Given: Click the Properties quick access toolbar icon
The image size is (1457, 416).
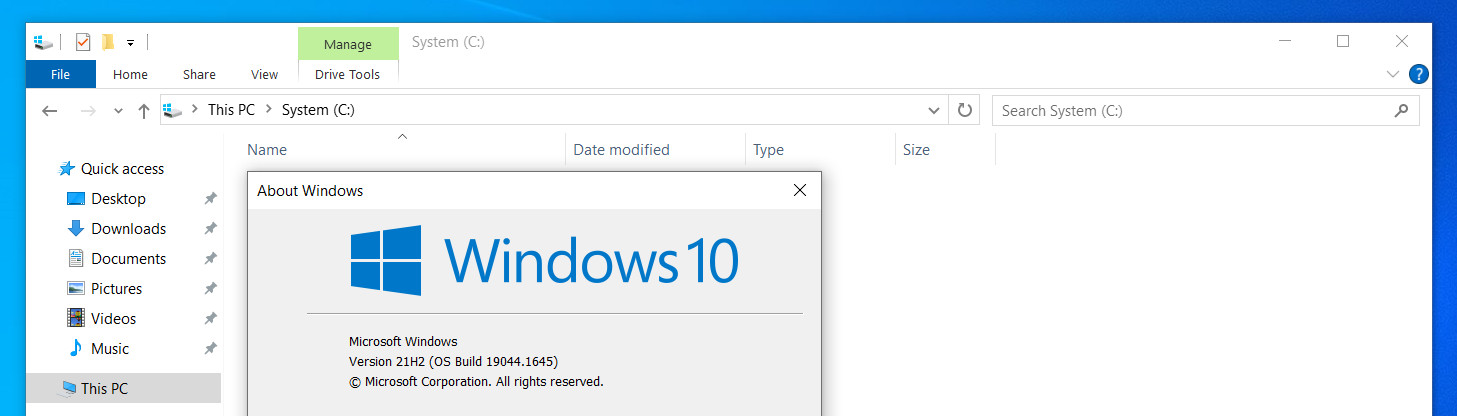Looking at the screenshot, I should (x=83, y=42).
